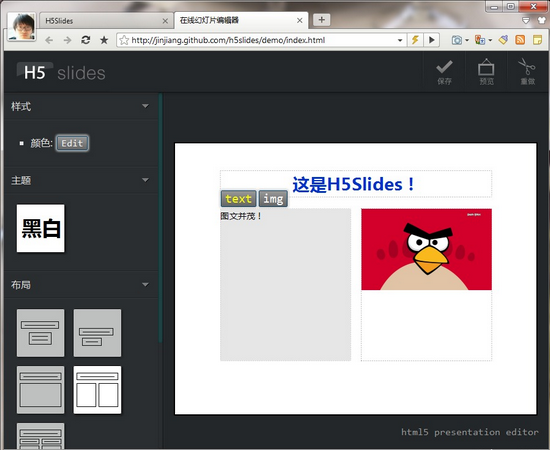Click the Angry Birds image on slide
This screenshot has width=550, height=450.
coord(427,249)
